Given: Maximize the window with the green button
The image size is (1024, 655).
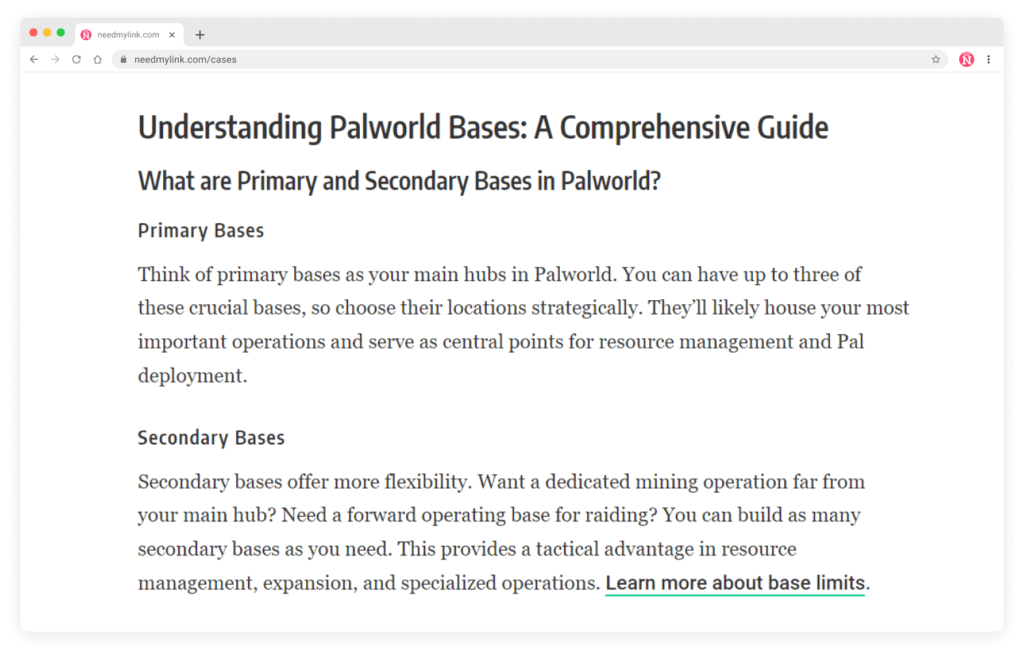Looking at the screenshot, I should tap(60, 32).
